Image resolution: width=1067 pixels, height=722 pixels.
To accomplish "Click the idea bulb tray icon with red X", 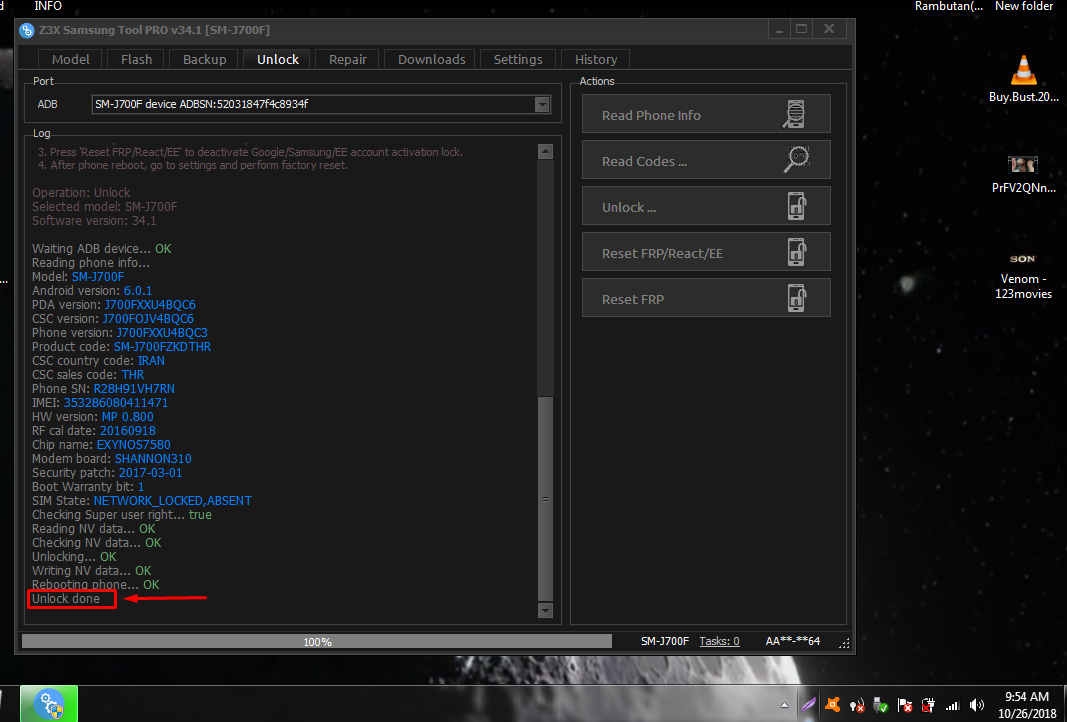I will tap(857, 705).
